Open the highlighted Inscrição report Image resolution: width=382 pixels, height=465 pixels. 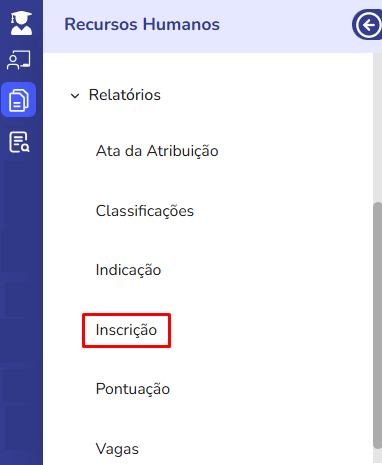pyautogui.click(x=126, y=330)
